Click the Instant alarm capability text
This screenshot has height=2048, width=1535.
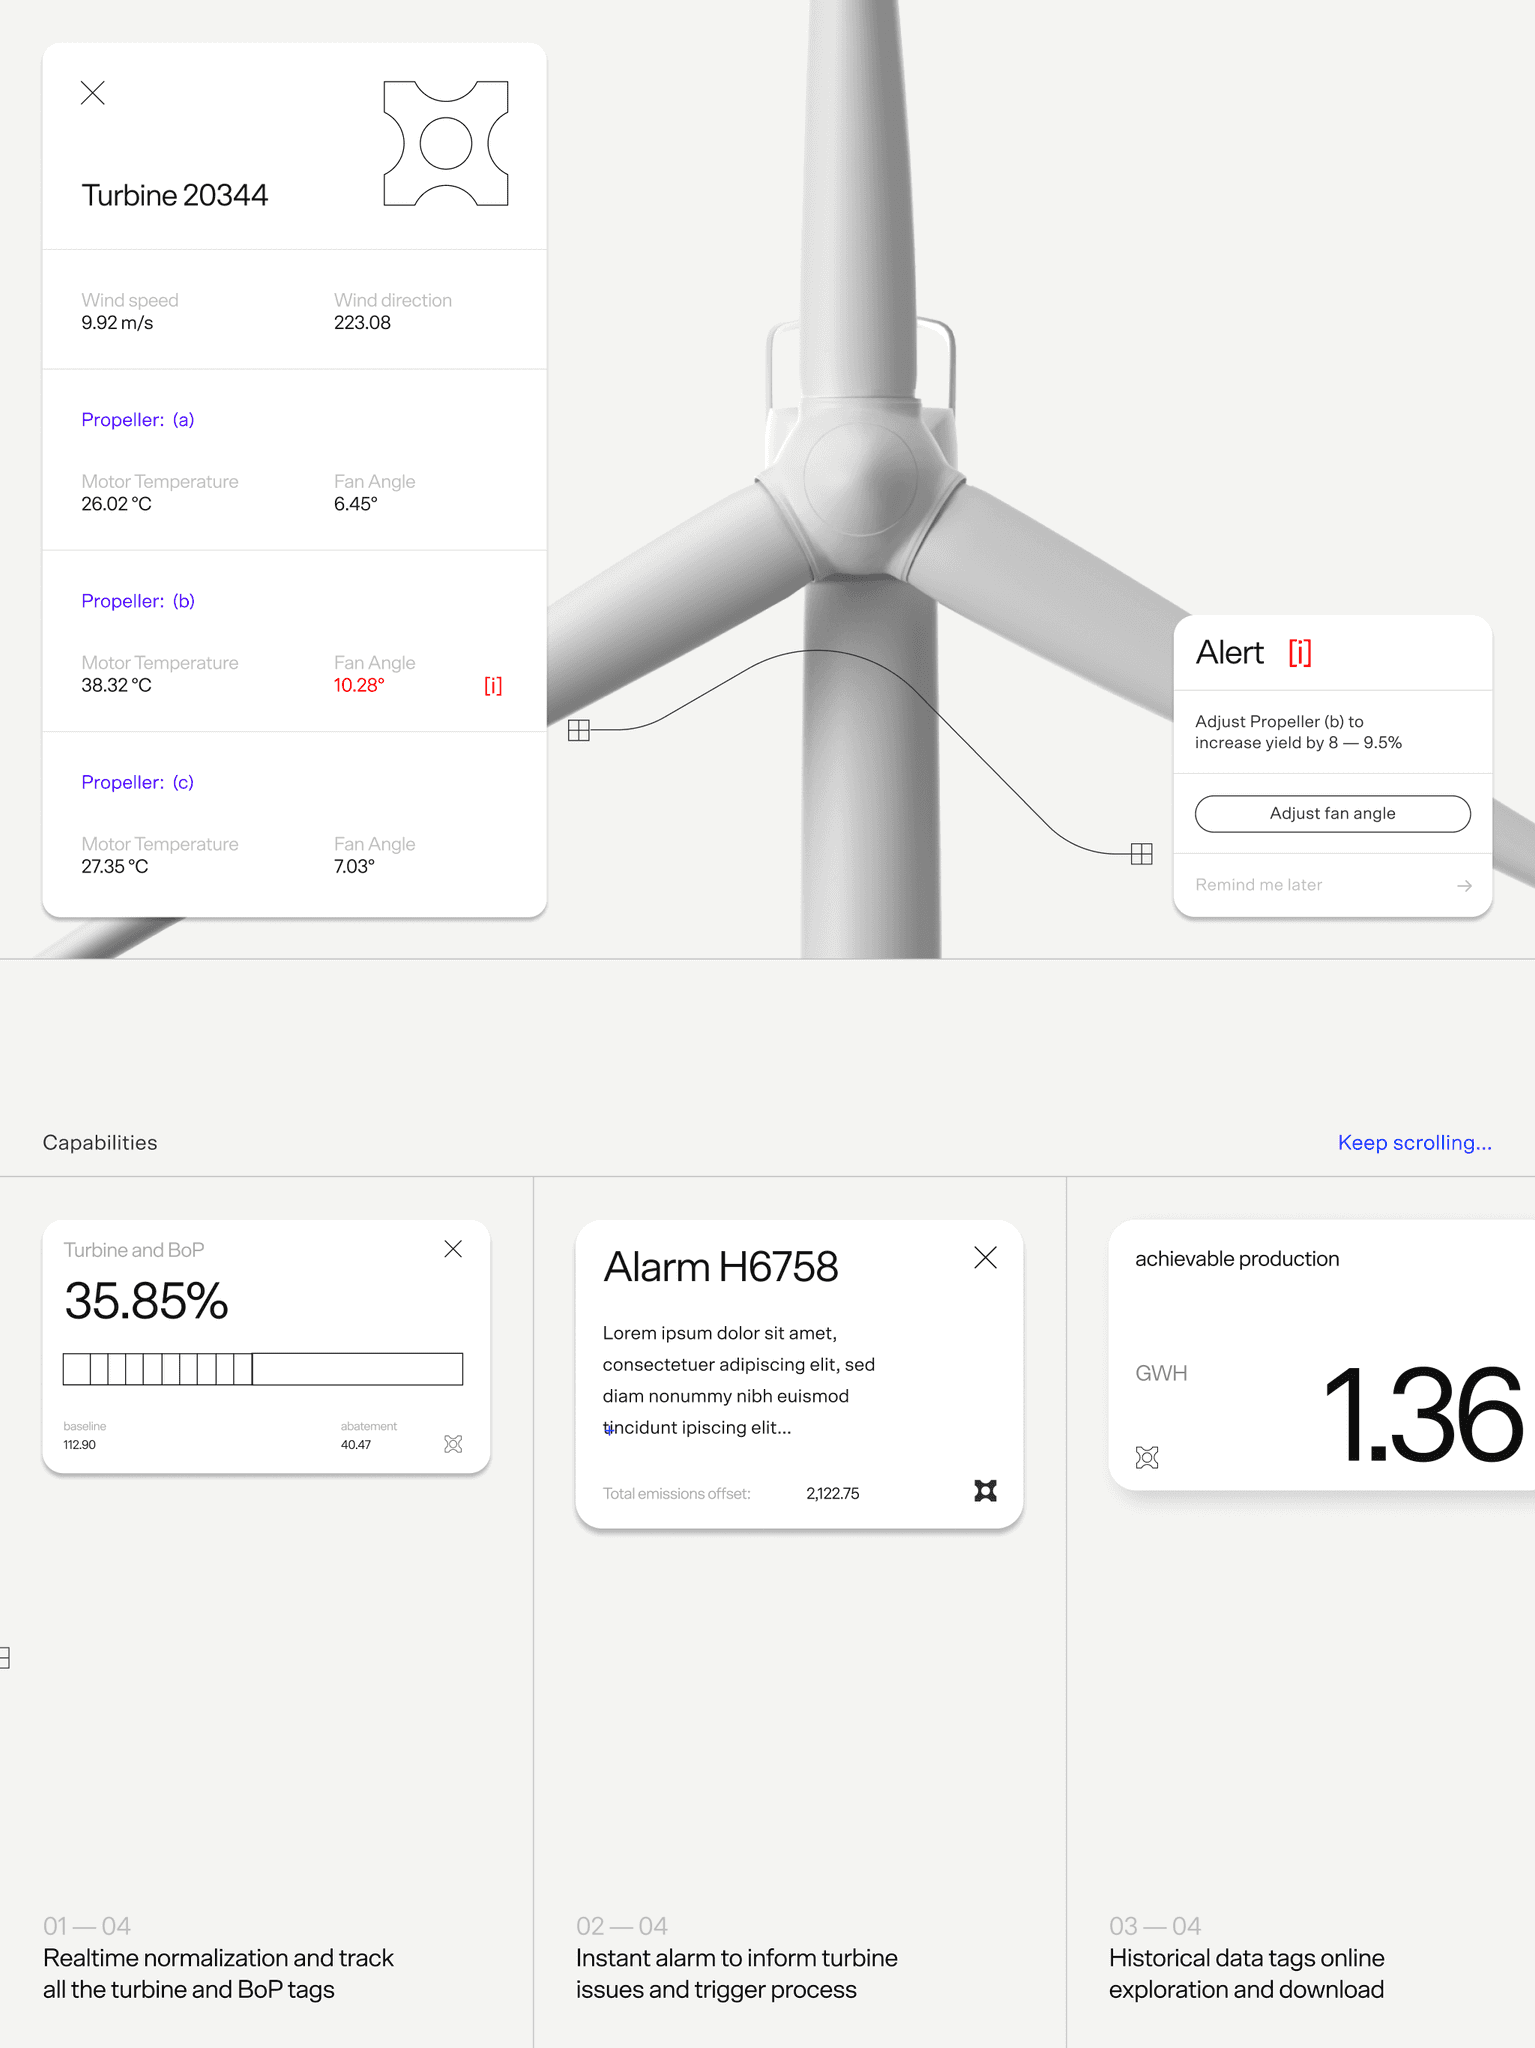click(x=737, y=1973)
